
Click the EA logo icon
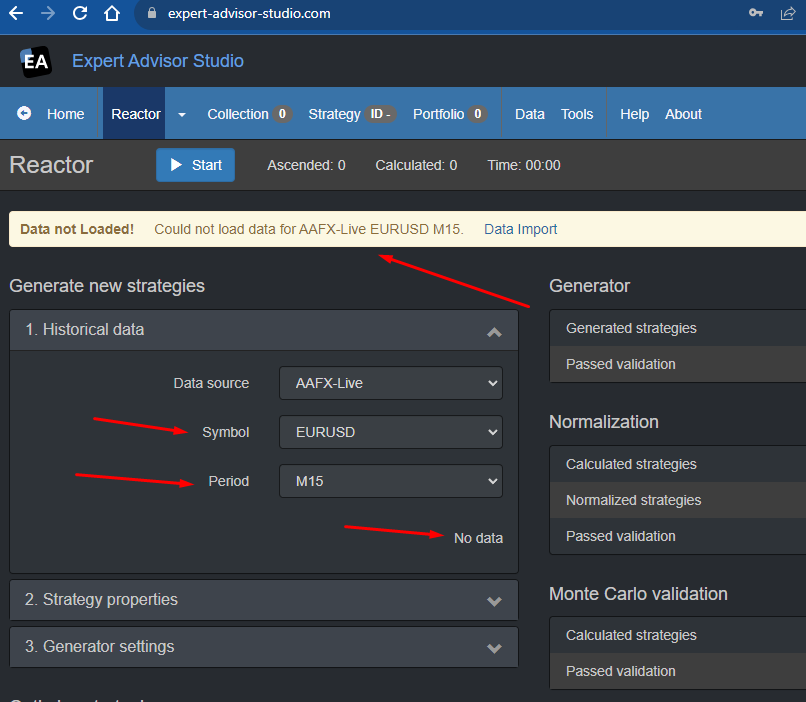pos(35,62)
